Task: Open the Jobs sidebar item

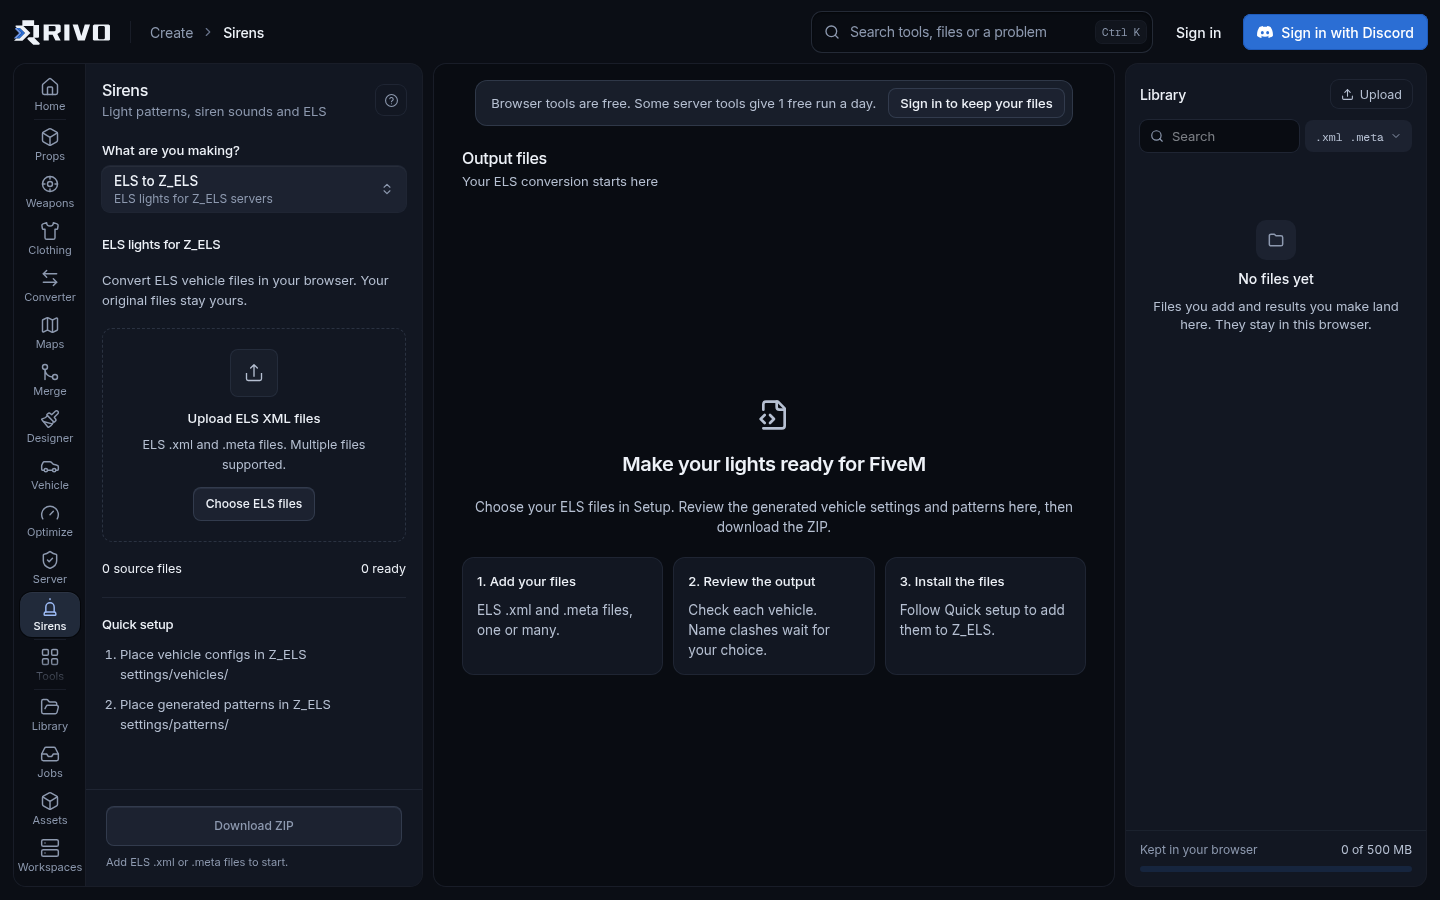Action: pos(50,762)
